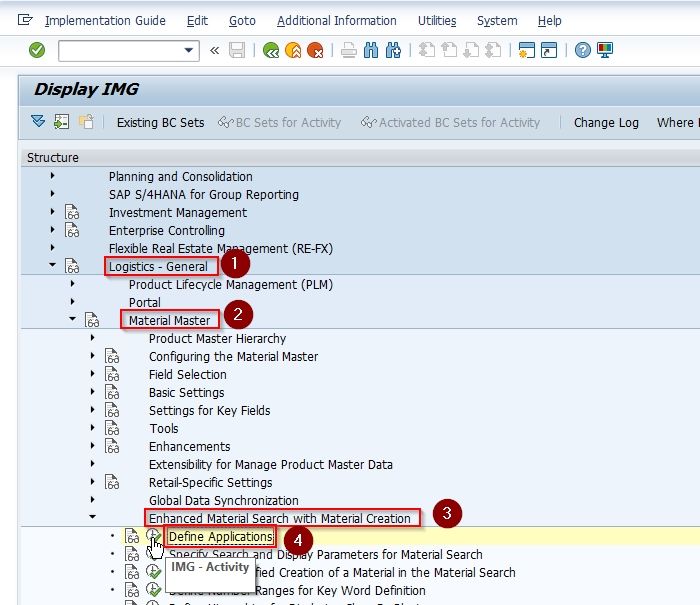Viewport: 700px width, 605px height.
Task: Open documentation icon for Material Master
Action: [92, 320]
